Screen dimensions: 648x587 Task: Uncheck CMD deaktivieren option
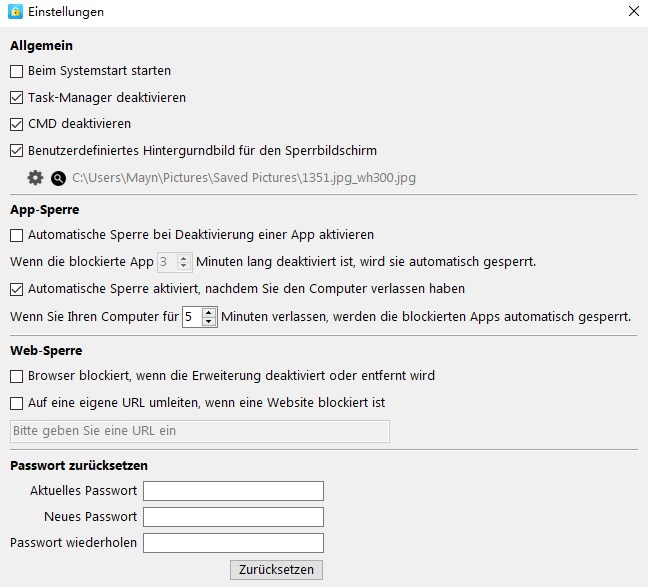point(17,124)
